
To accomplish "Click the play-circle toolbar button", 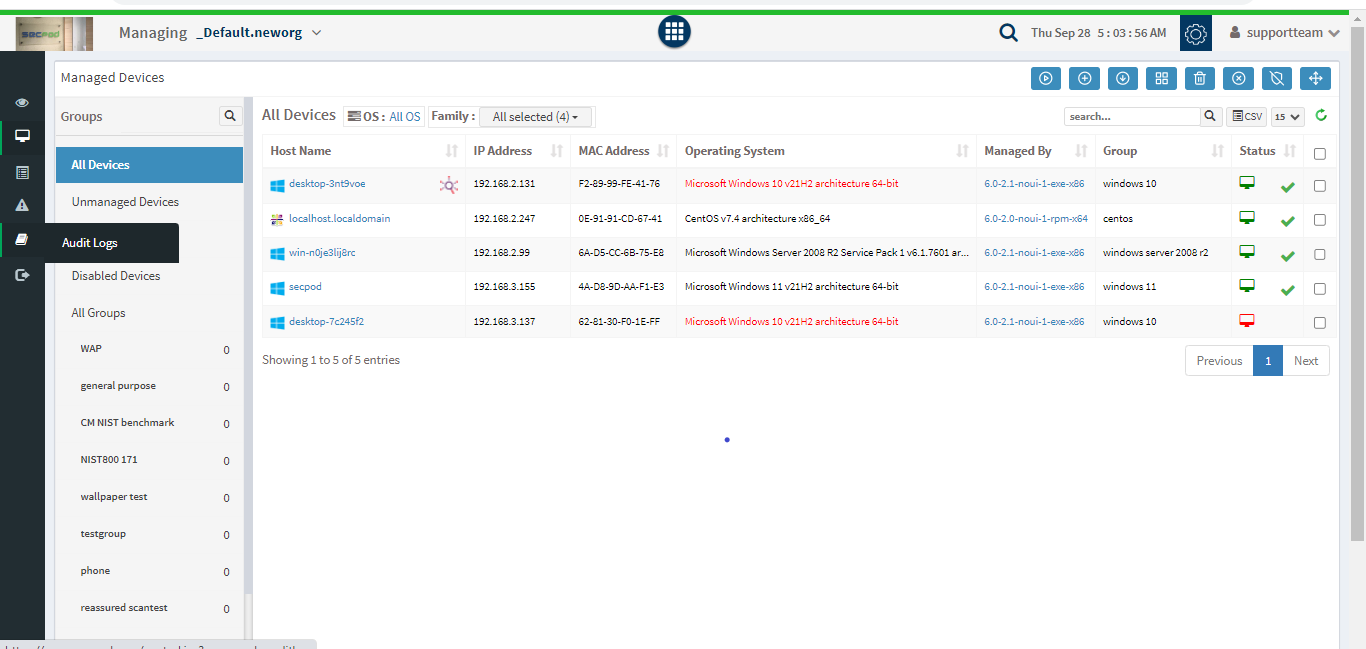I will point(1046,78).
